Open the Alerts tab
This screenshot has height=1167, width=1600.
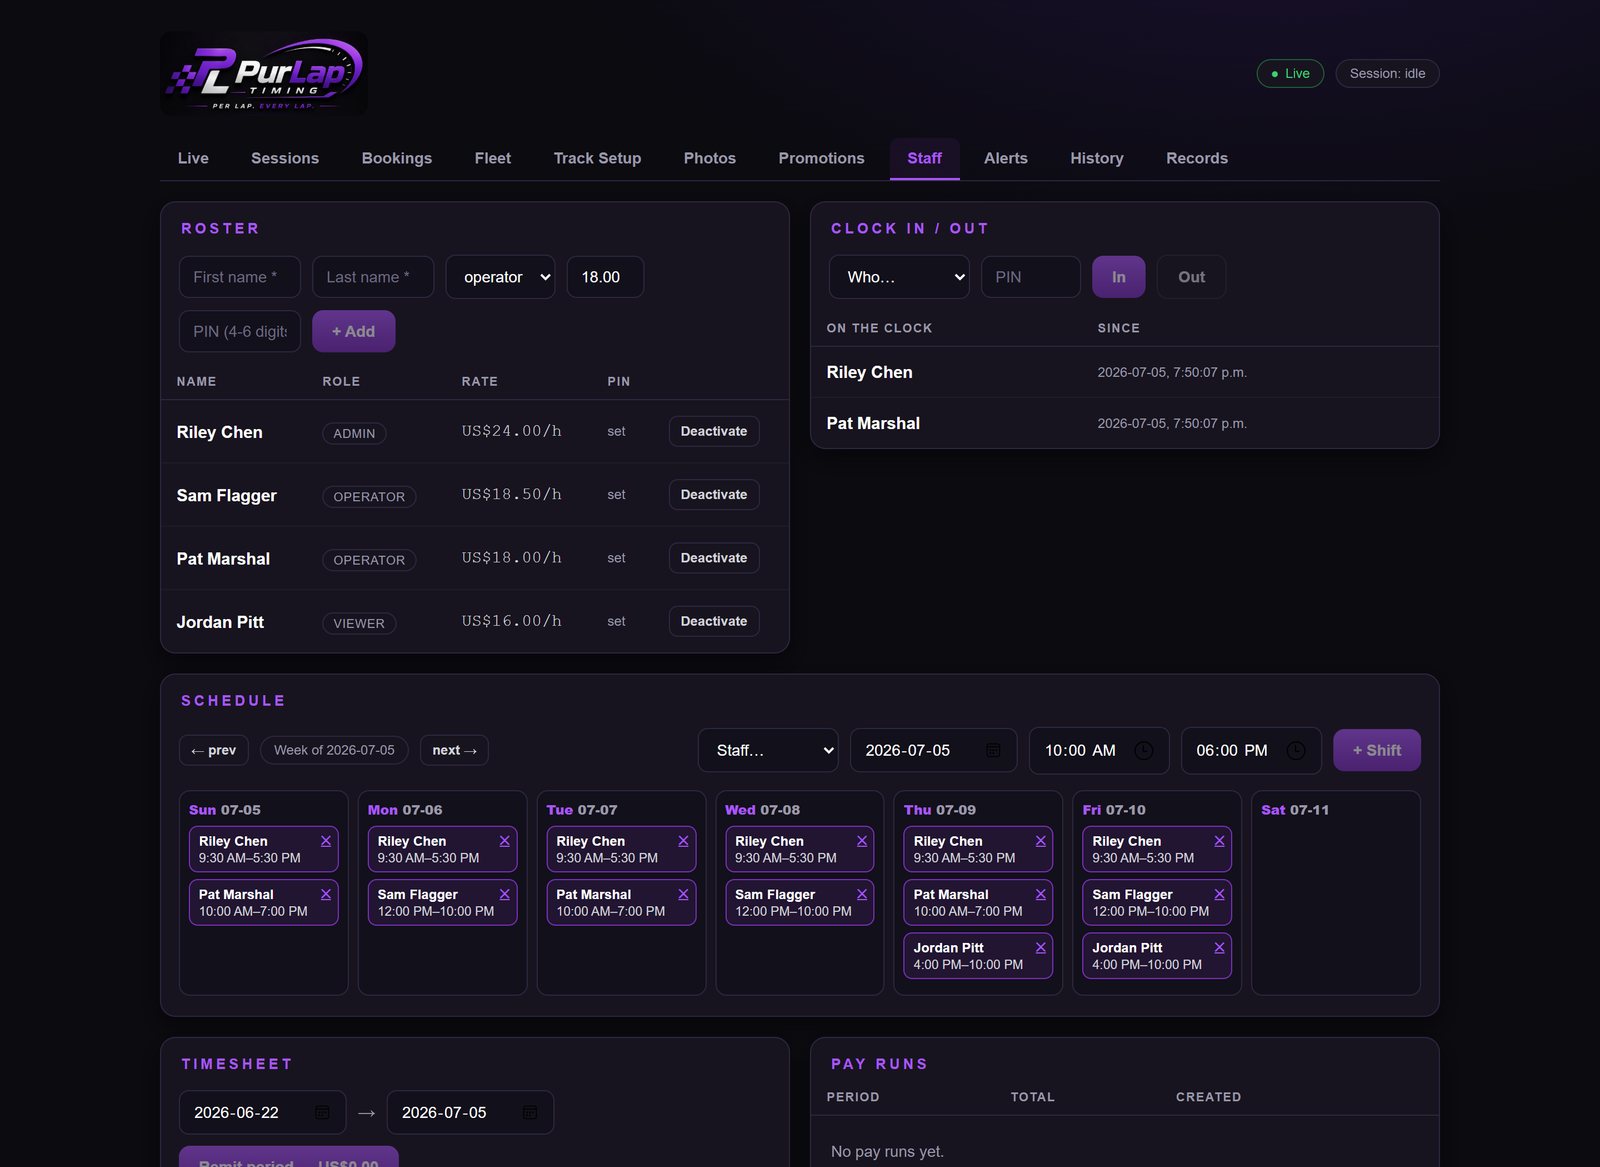pyautogui.click(x=1006, y=158)
